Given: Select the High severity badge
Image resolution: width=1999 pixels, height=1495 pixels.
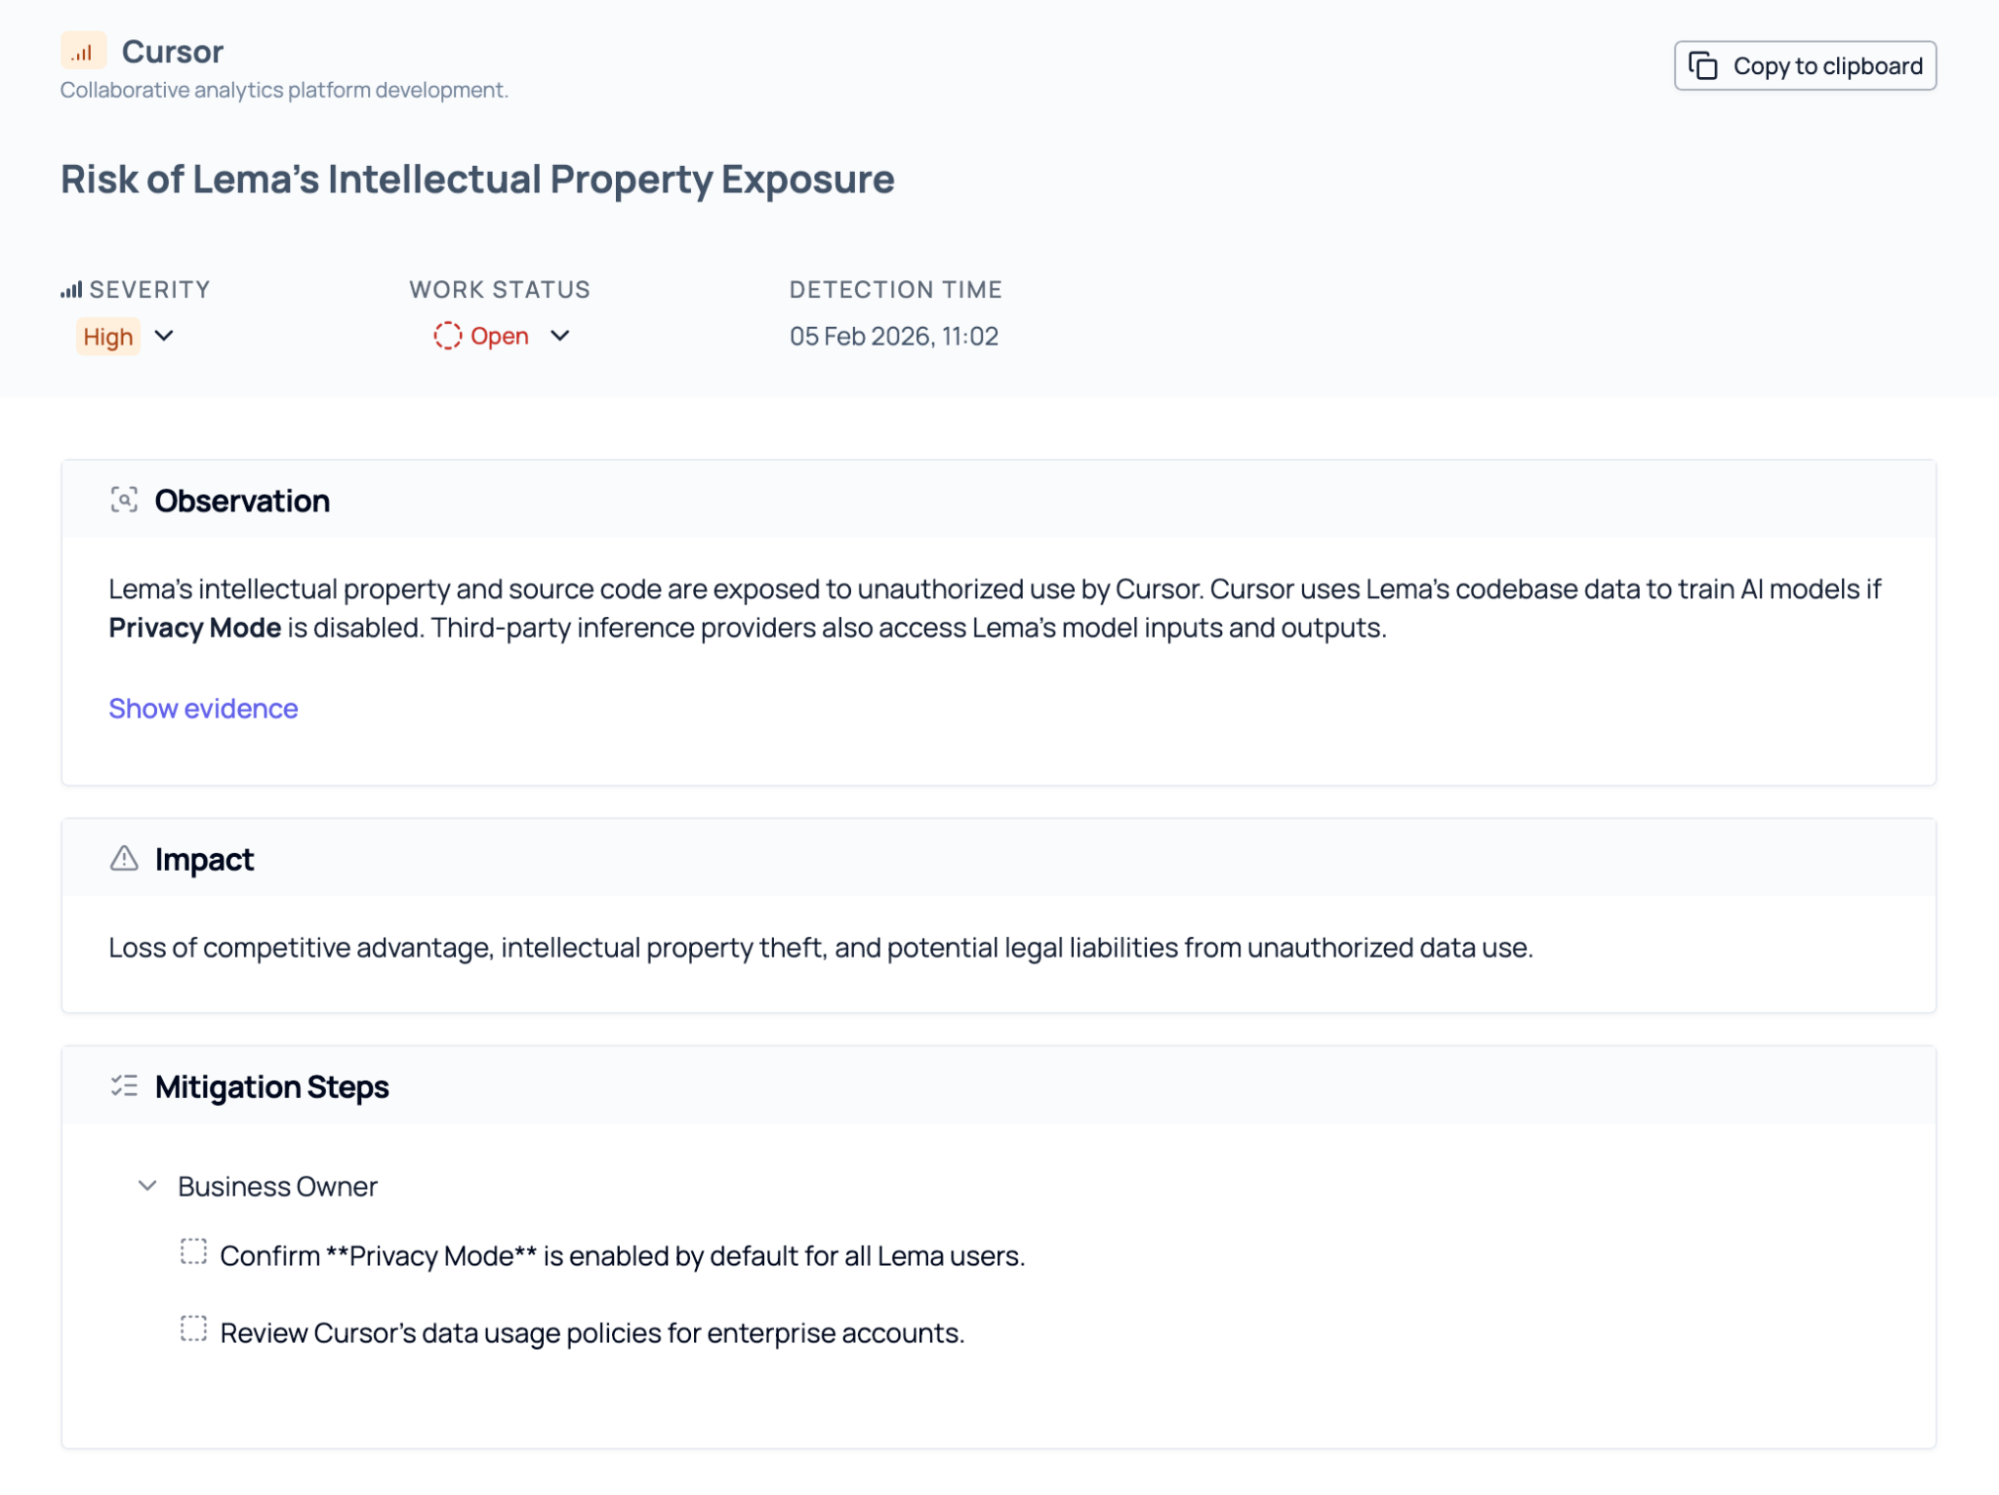Looking at the screenshot, I should pyautogui.click(x=108, y=337).
